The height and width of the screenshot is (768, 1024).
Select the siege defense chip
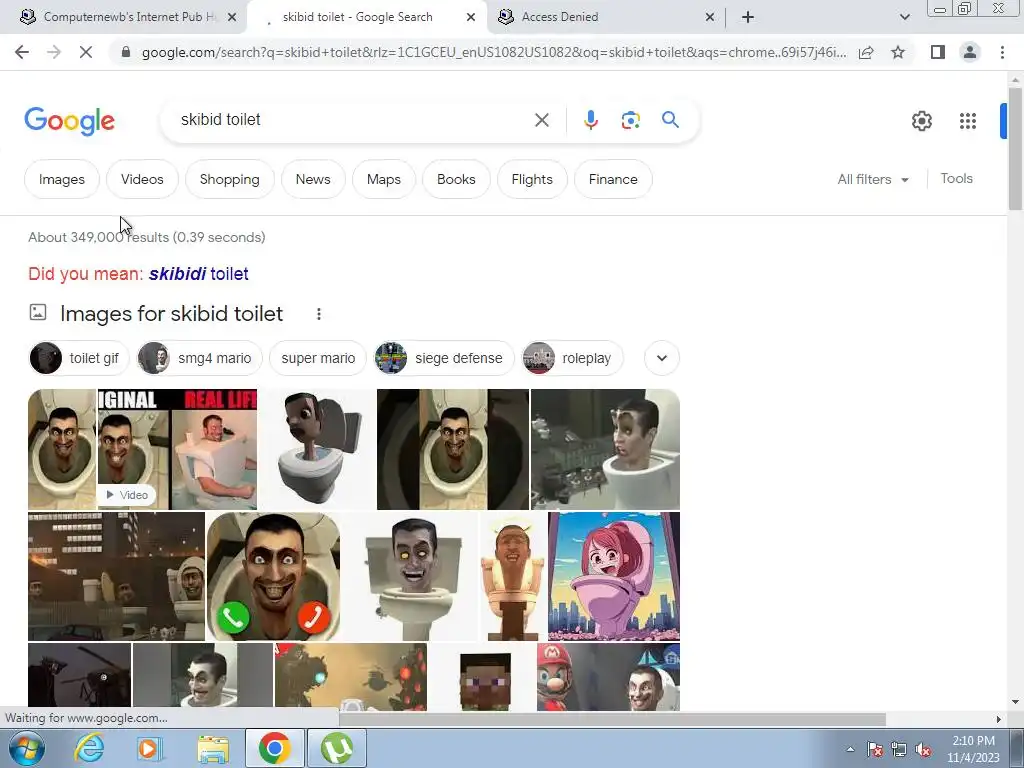click(x=444, y=358)
